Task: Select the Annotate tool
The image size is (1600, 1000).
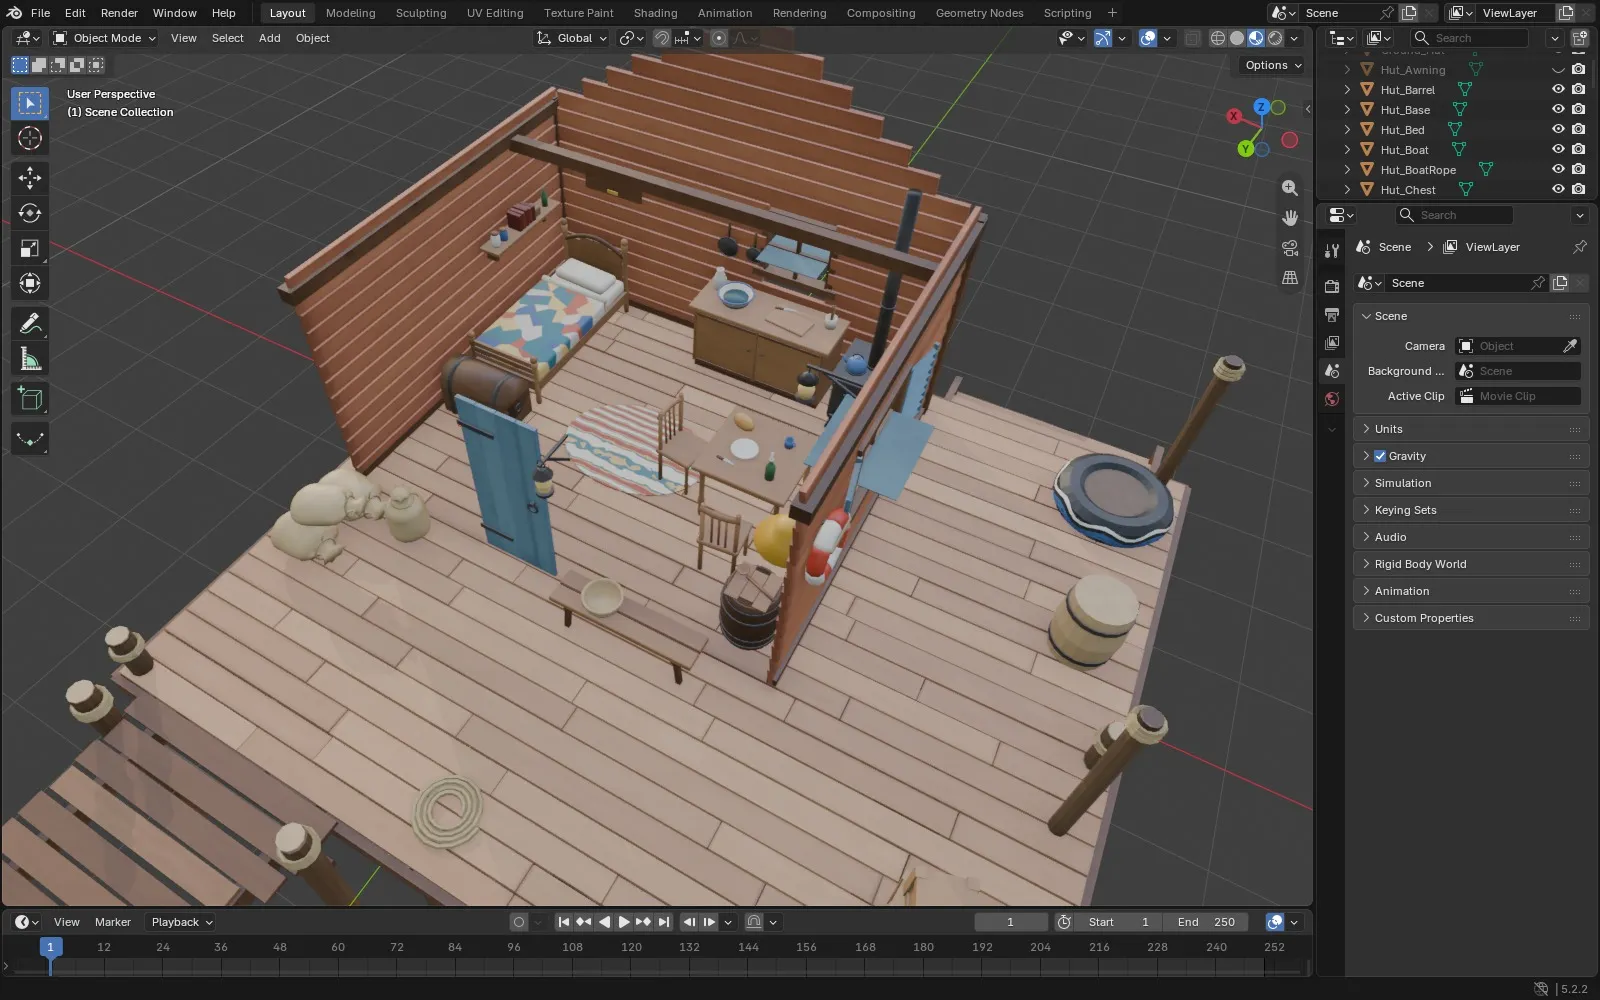Action: [x=30, y=324]
